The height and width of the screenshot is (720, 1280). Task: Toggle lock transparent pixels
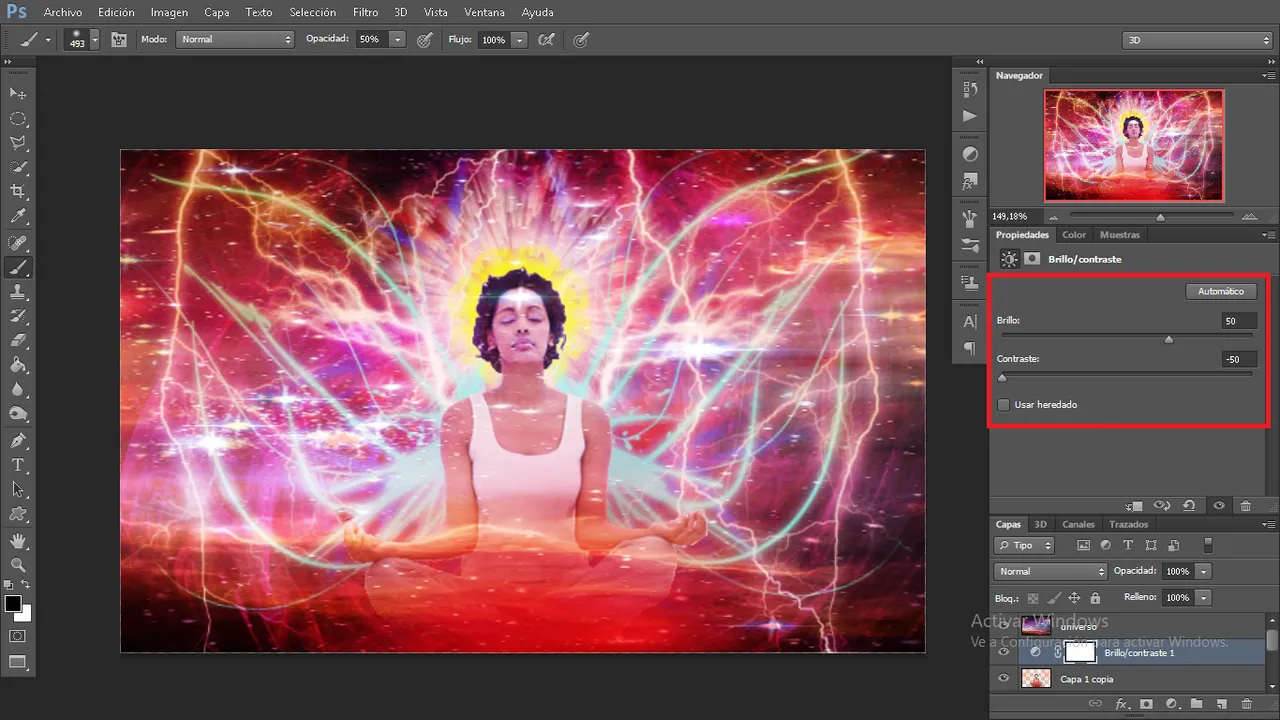(1033, 598)
